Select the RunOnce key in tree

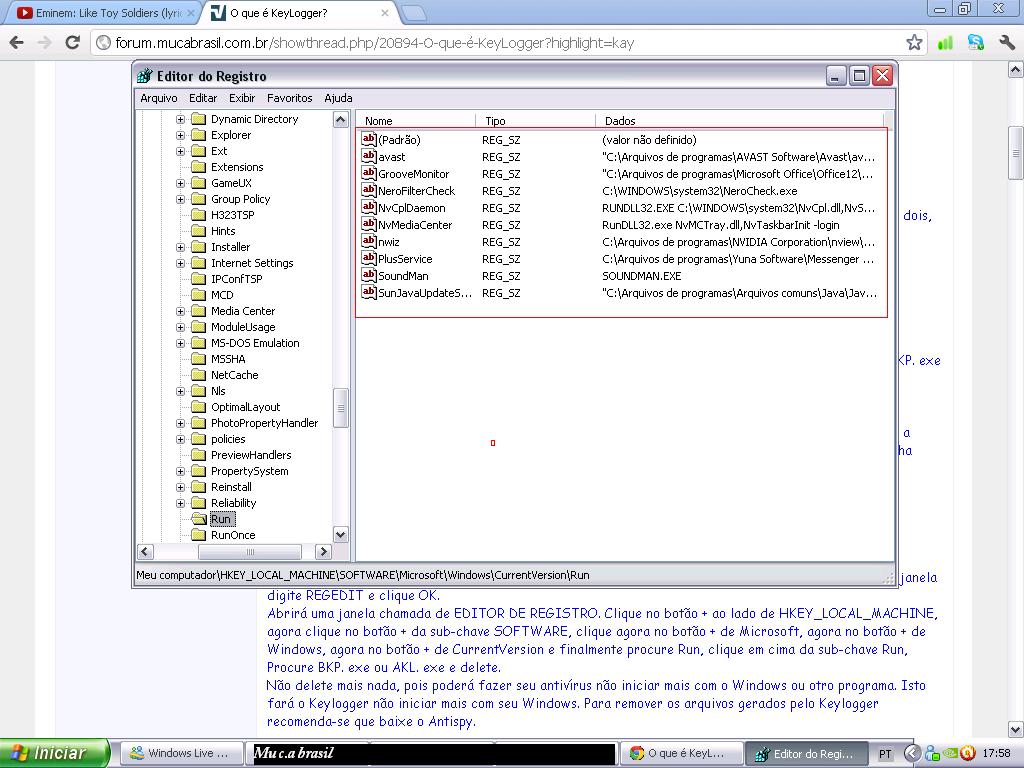(232, 535)
